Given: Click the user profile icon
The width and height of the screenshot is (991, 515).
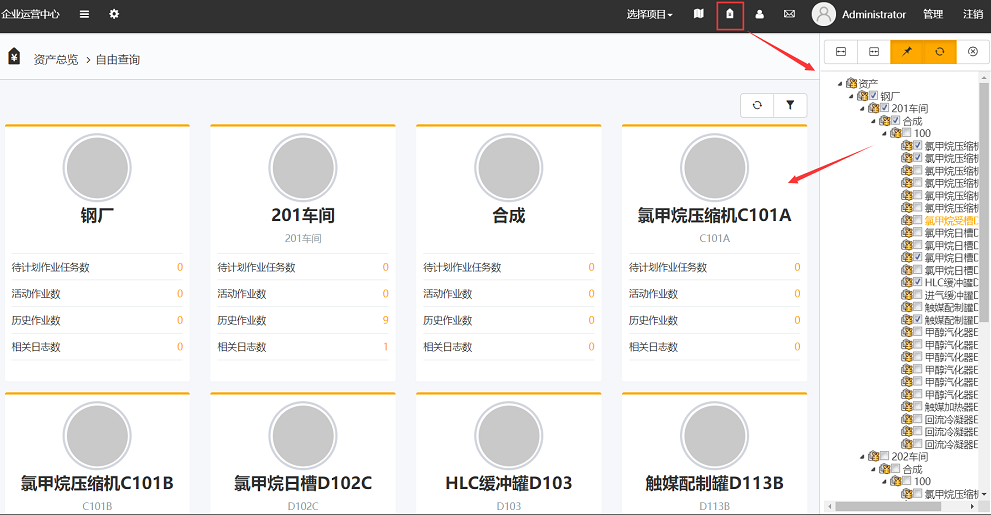Looking at the screenshot, I should pos(760,15).
